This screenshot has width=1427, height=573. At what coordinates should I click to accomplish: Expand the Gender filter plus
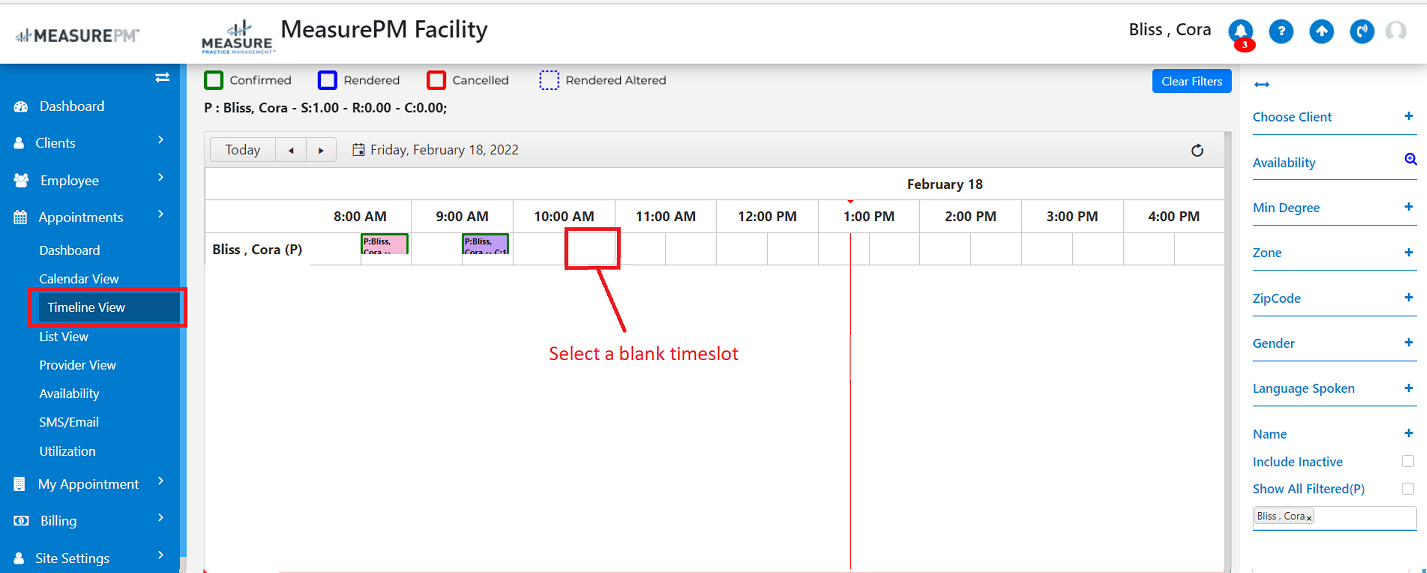(x=1409, y=342)
